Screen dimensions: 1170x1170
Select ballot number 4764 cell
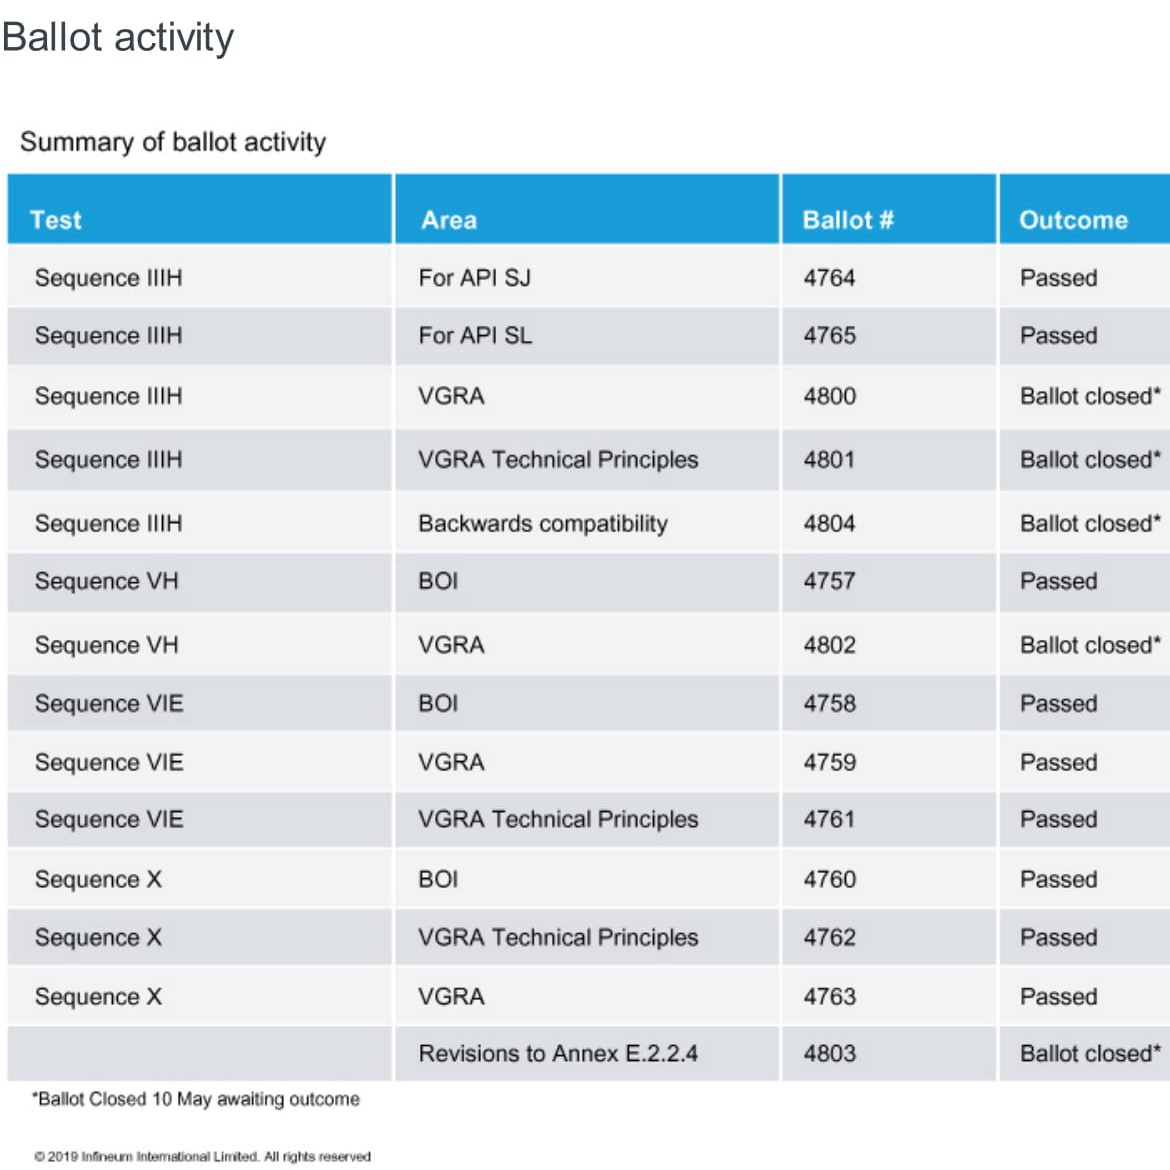click(x=889, y=277)
